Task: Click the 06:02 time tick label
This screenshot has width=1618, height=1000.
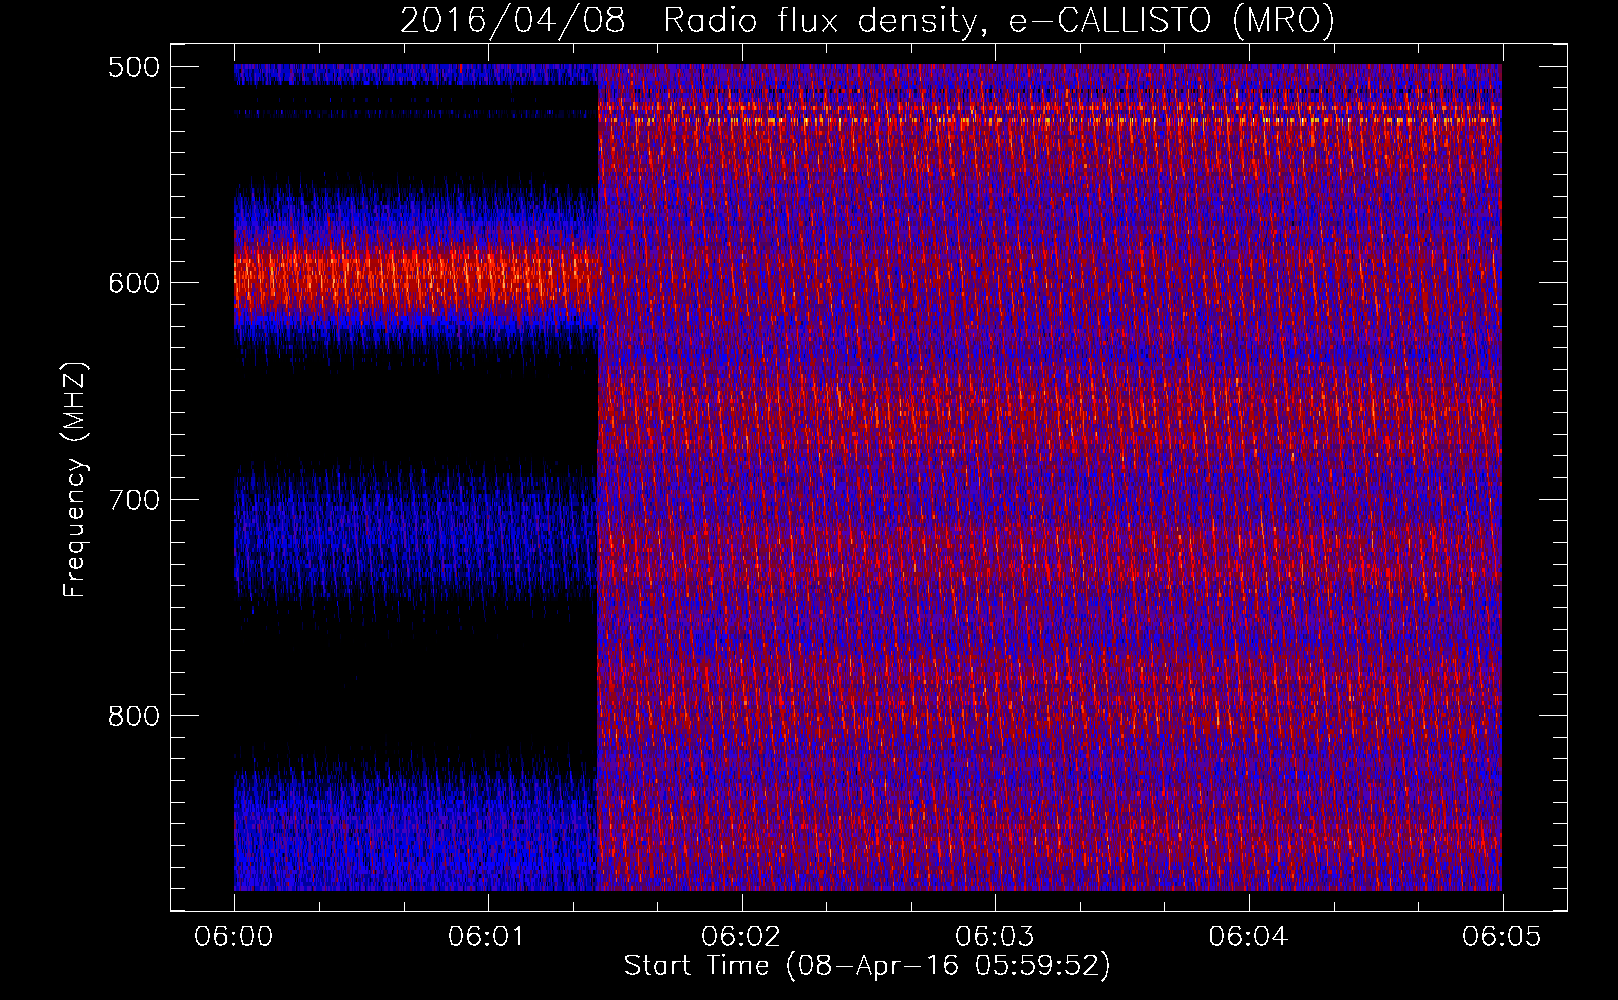Action: pyautogui.click(x=741, y=937)
